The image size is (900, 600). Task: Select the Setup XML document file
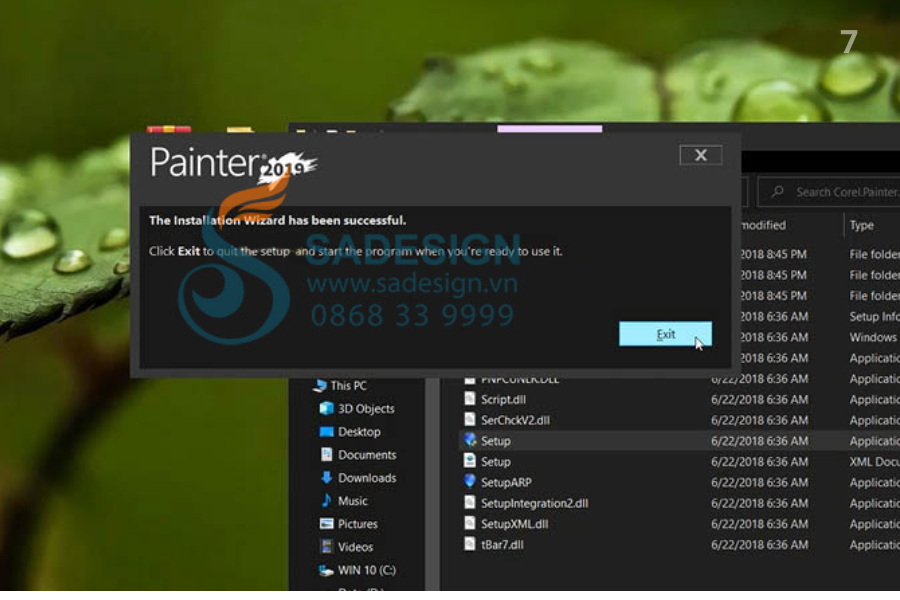click(x=495, y=462)
